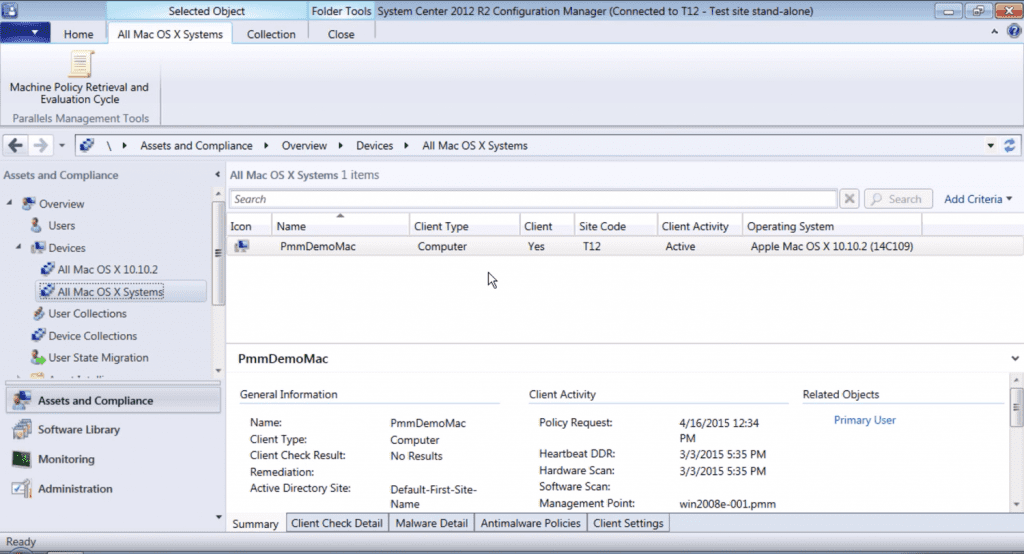Open the Malware Detail tab

click(432, 523)
